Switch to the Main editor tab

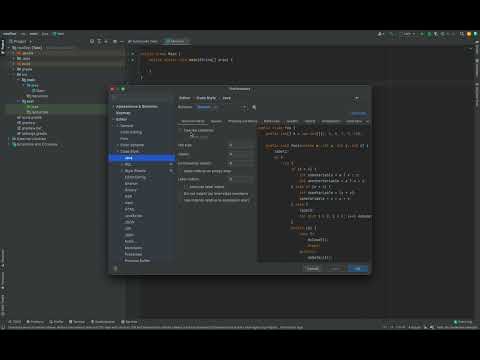click(175, 41)
